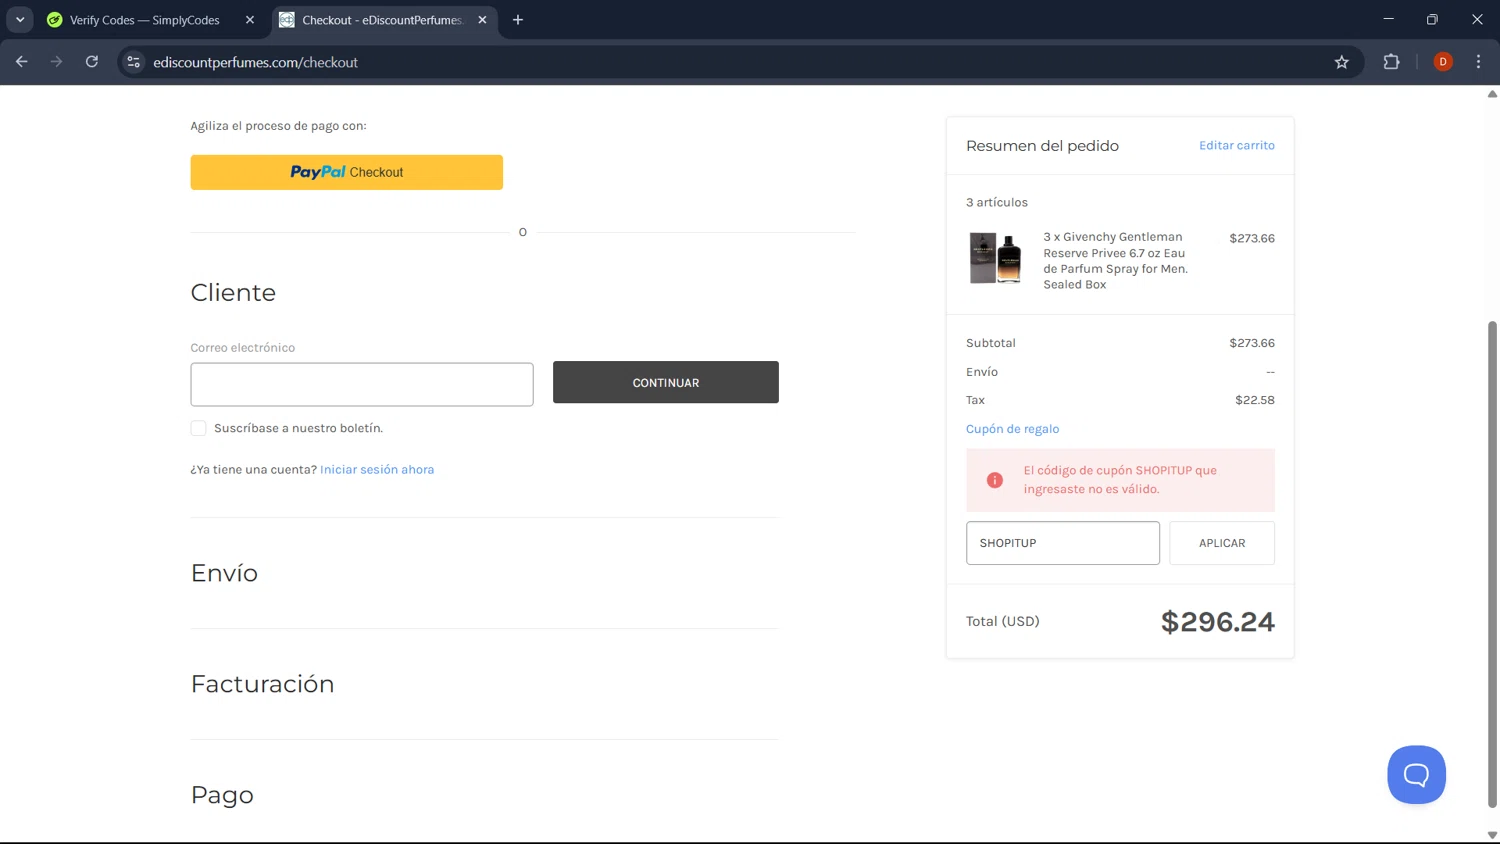Open a new browser tab
This screenshot has height=844, width=1500.
coord(518,20)
